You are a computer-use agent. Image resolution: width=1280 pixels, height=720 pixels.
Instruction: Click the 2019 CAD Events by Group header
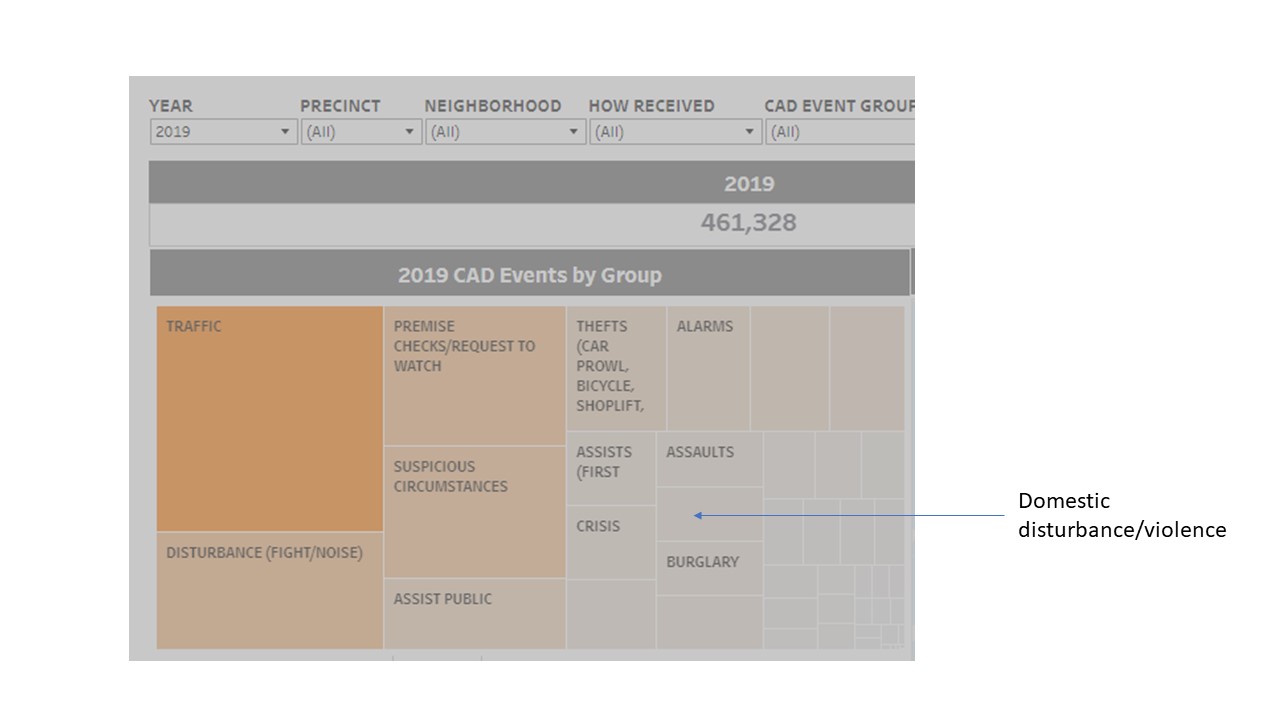click(x=529, y=275)
